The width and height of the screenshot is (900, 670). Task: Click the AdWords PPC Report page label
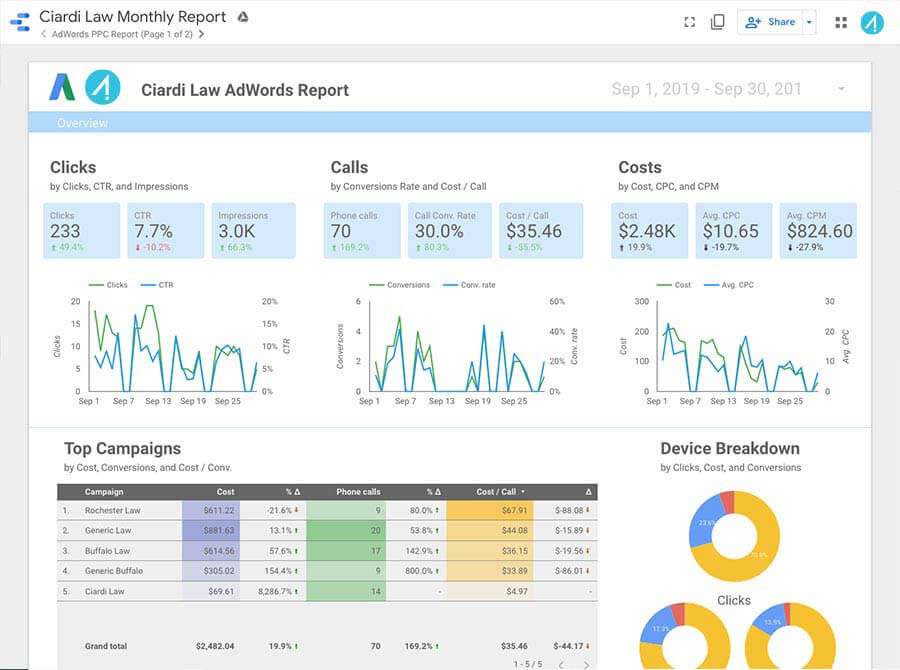[x=122, y=34]
